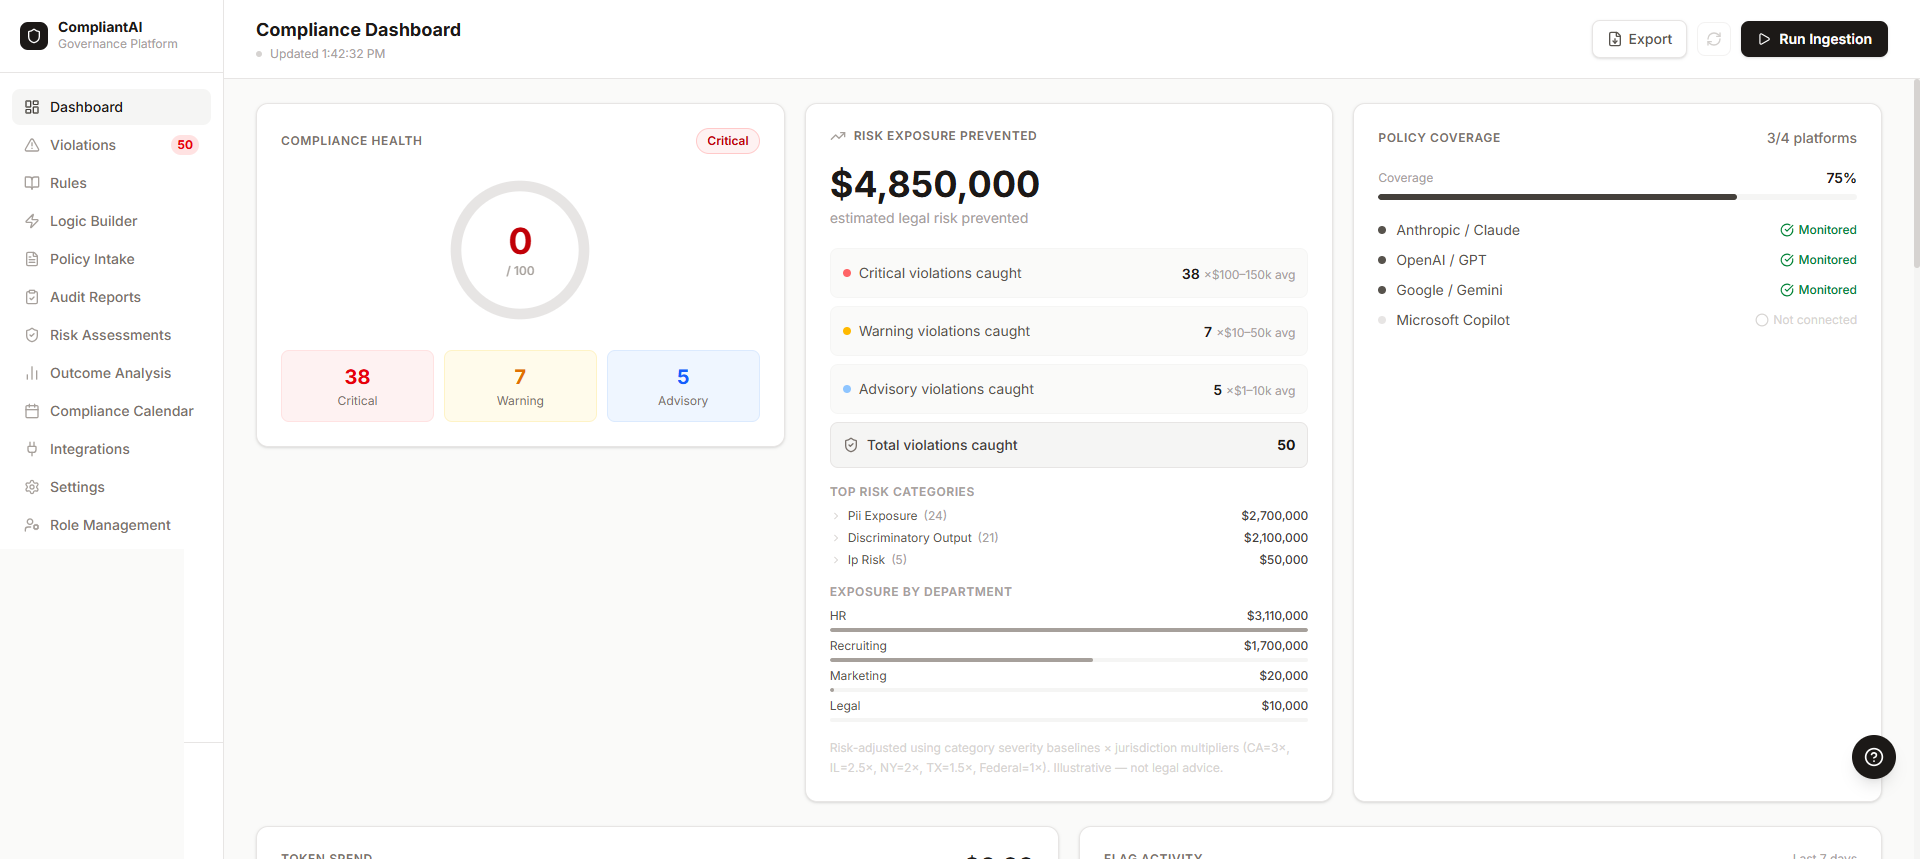
Task: Click the policy Coverage 75% progress bar
Action: (1617, 197)
